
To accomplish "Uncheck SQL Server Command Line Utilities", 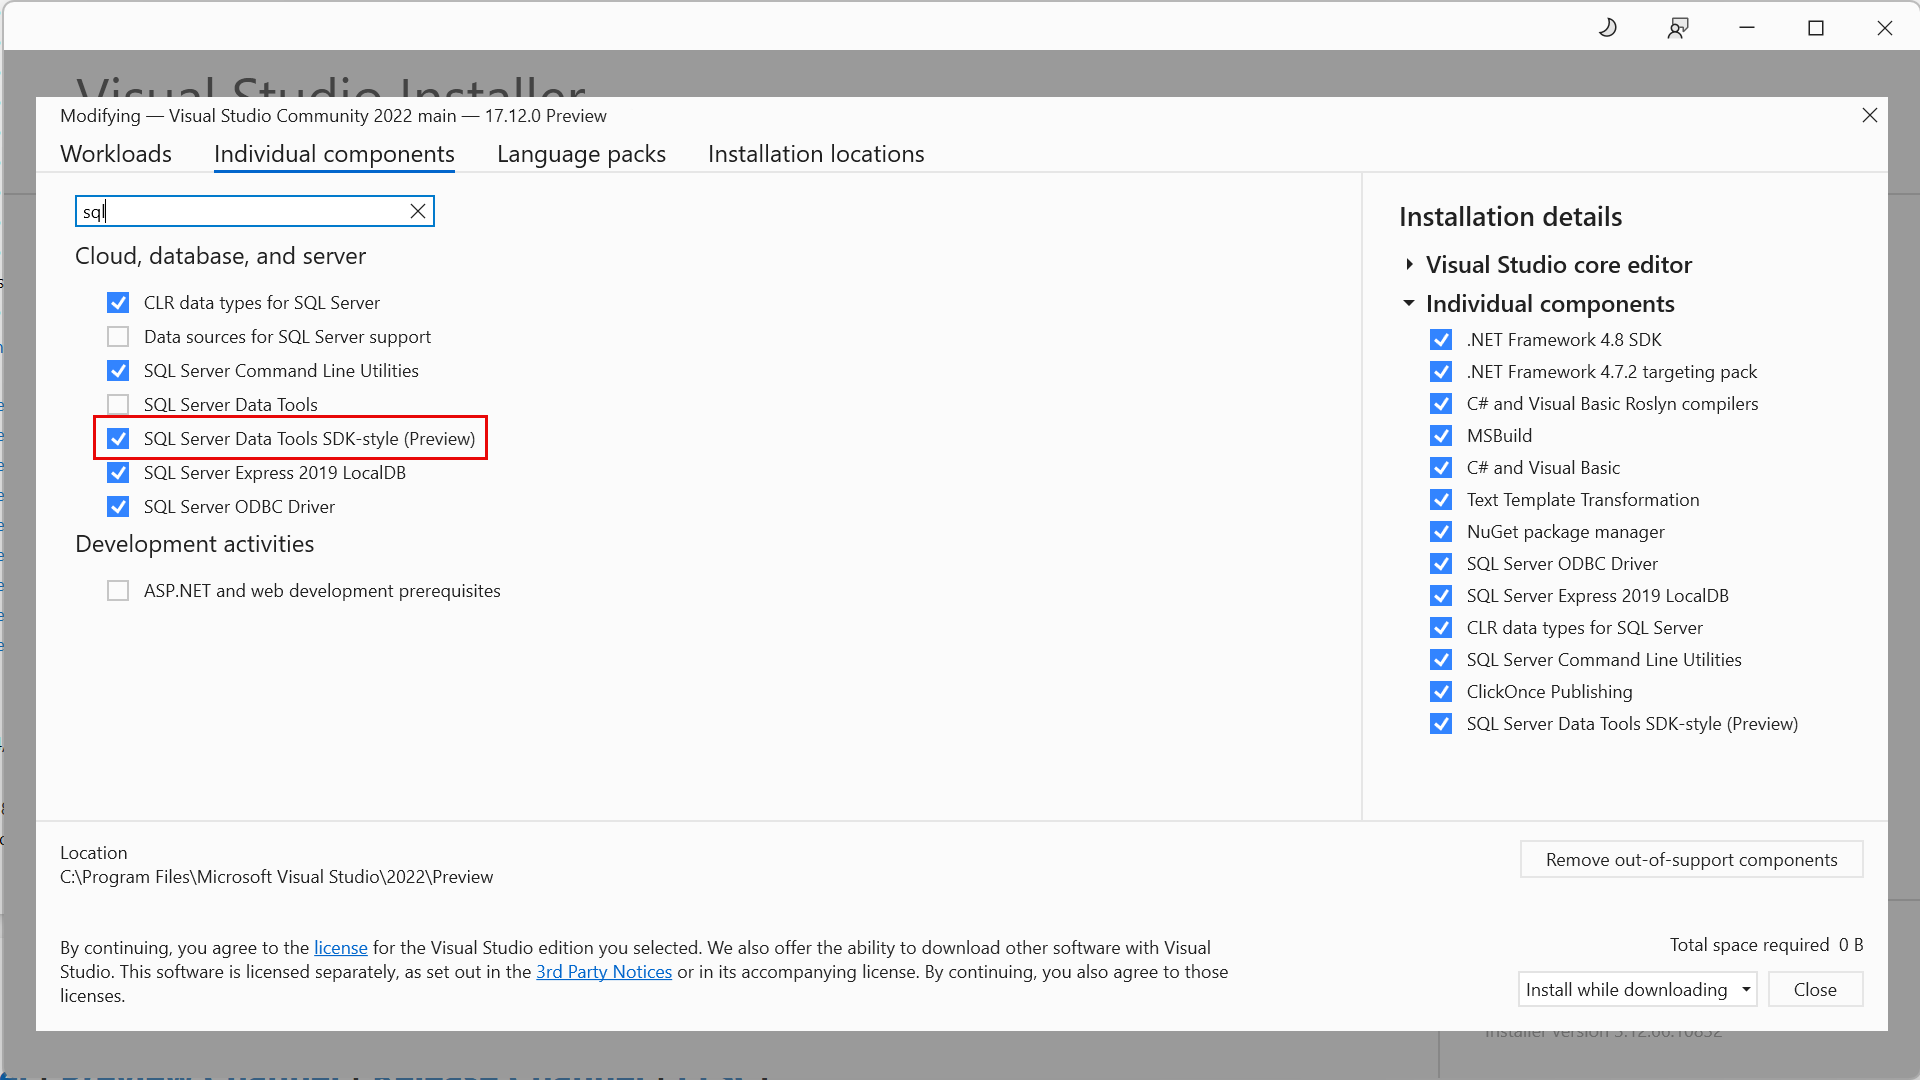I will point(118,371).
